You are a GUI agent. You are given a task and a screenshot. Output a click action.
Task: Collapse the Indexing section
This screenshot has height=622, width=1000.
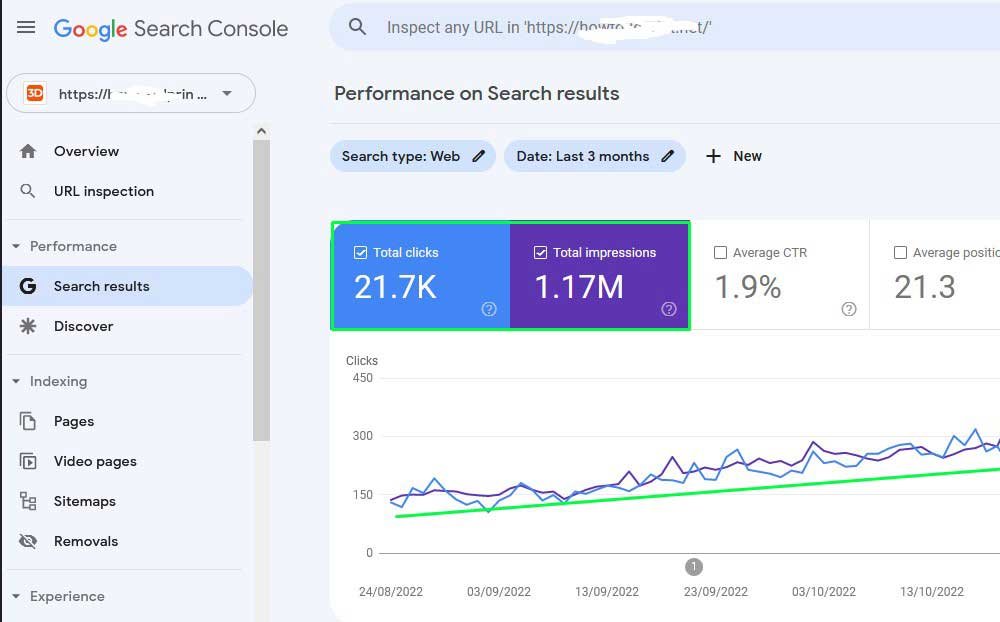click(x=16, y=381)
